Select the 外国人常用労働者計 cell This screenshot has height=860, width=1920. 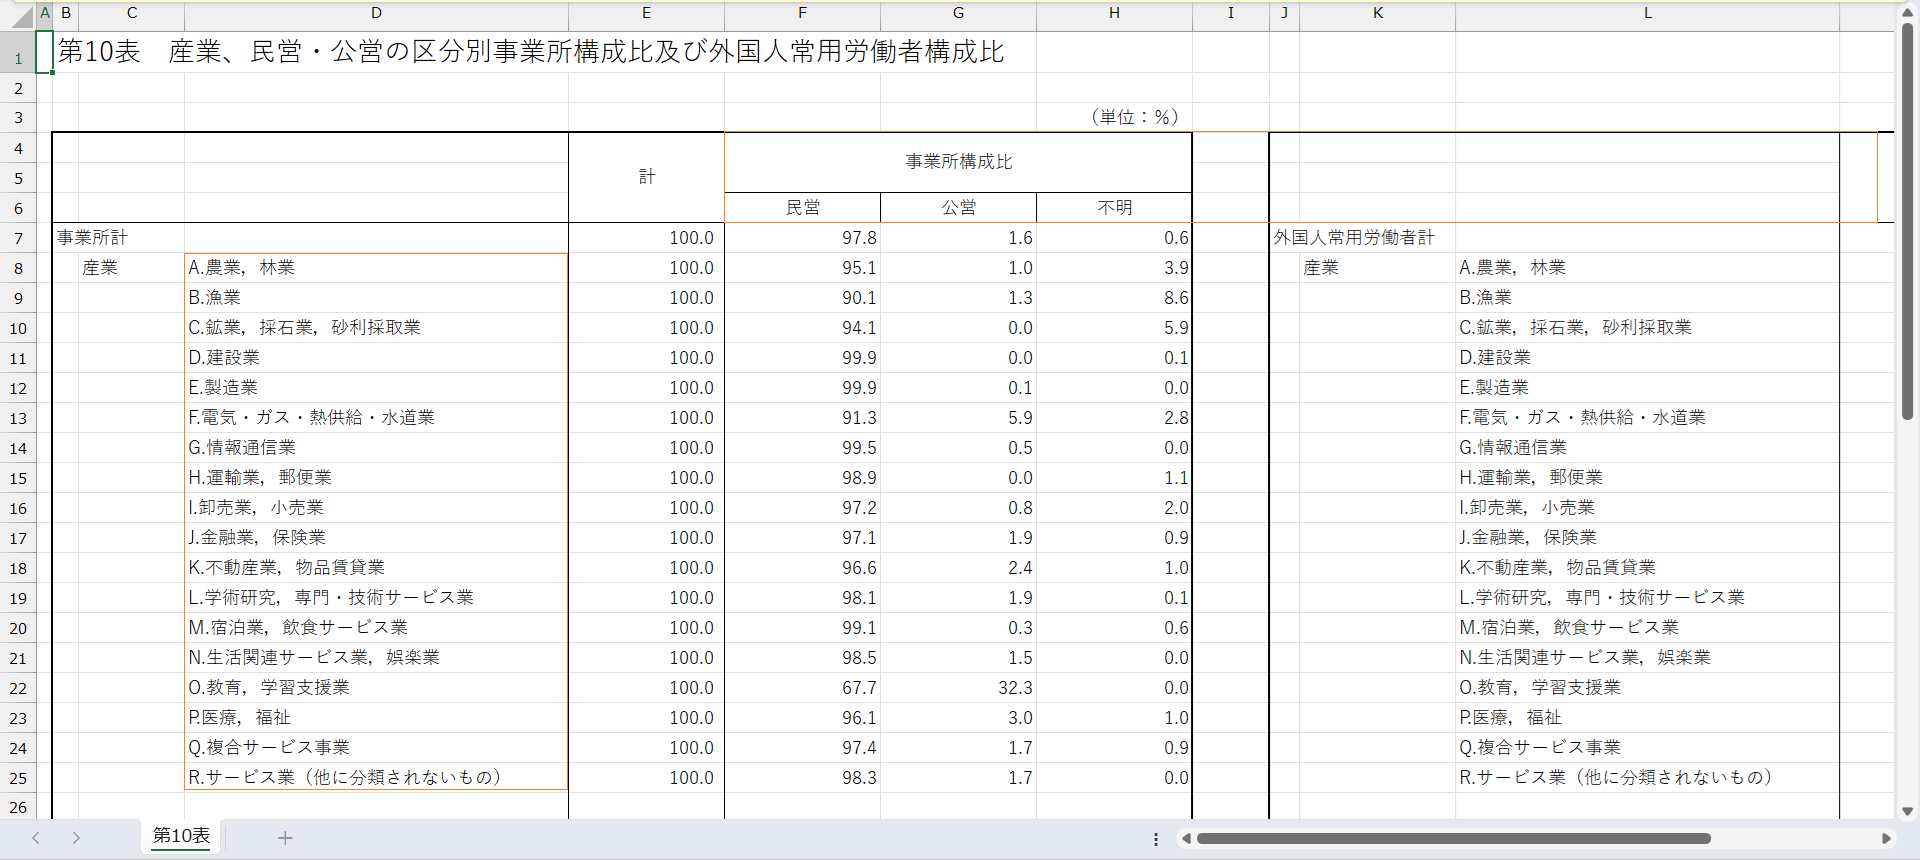point(1354,238)
